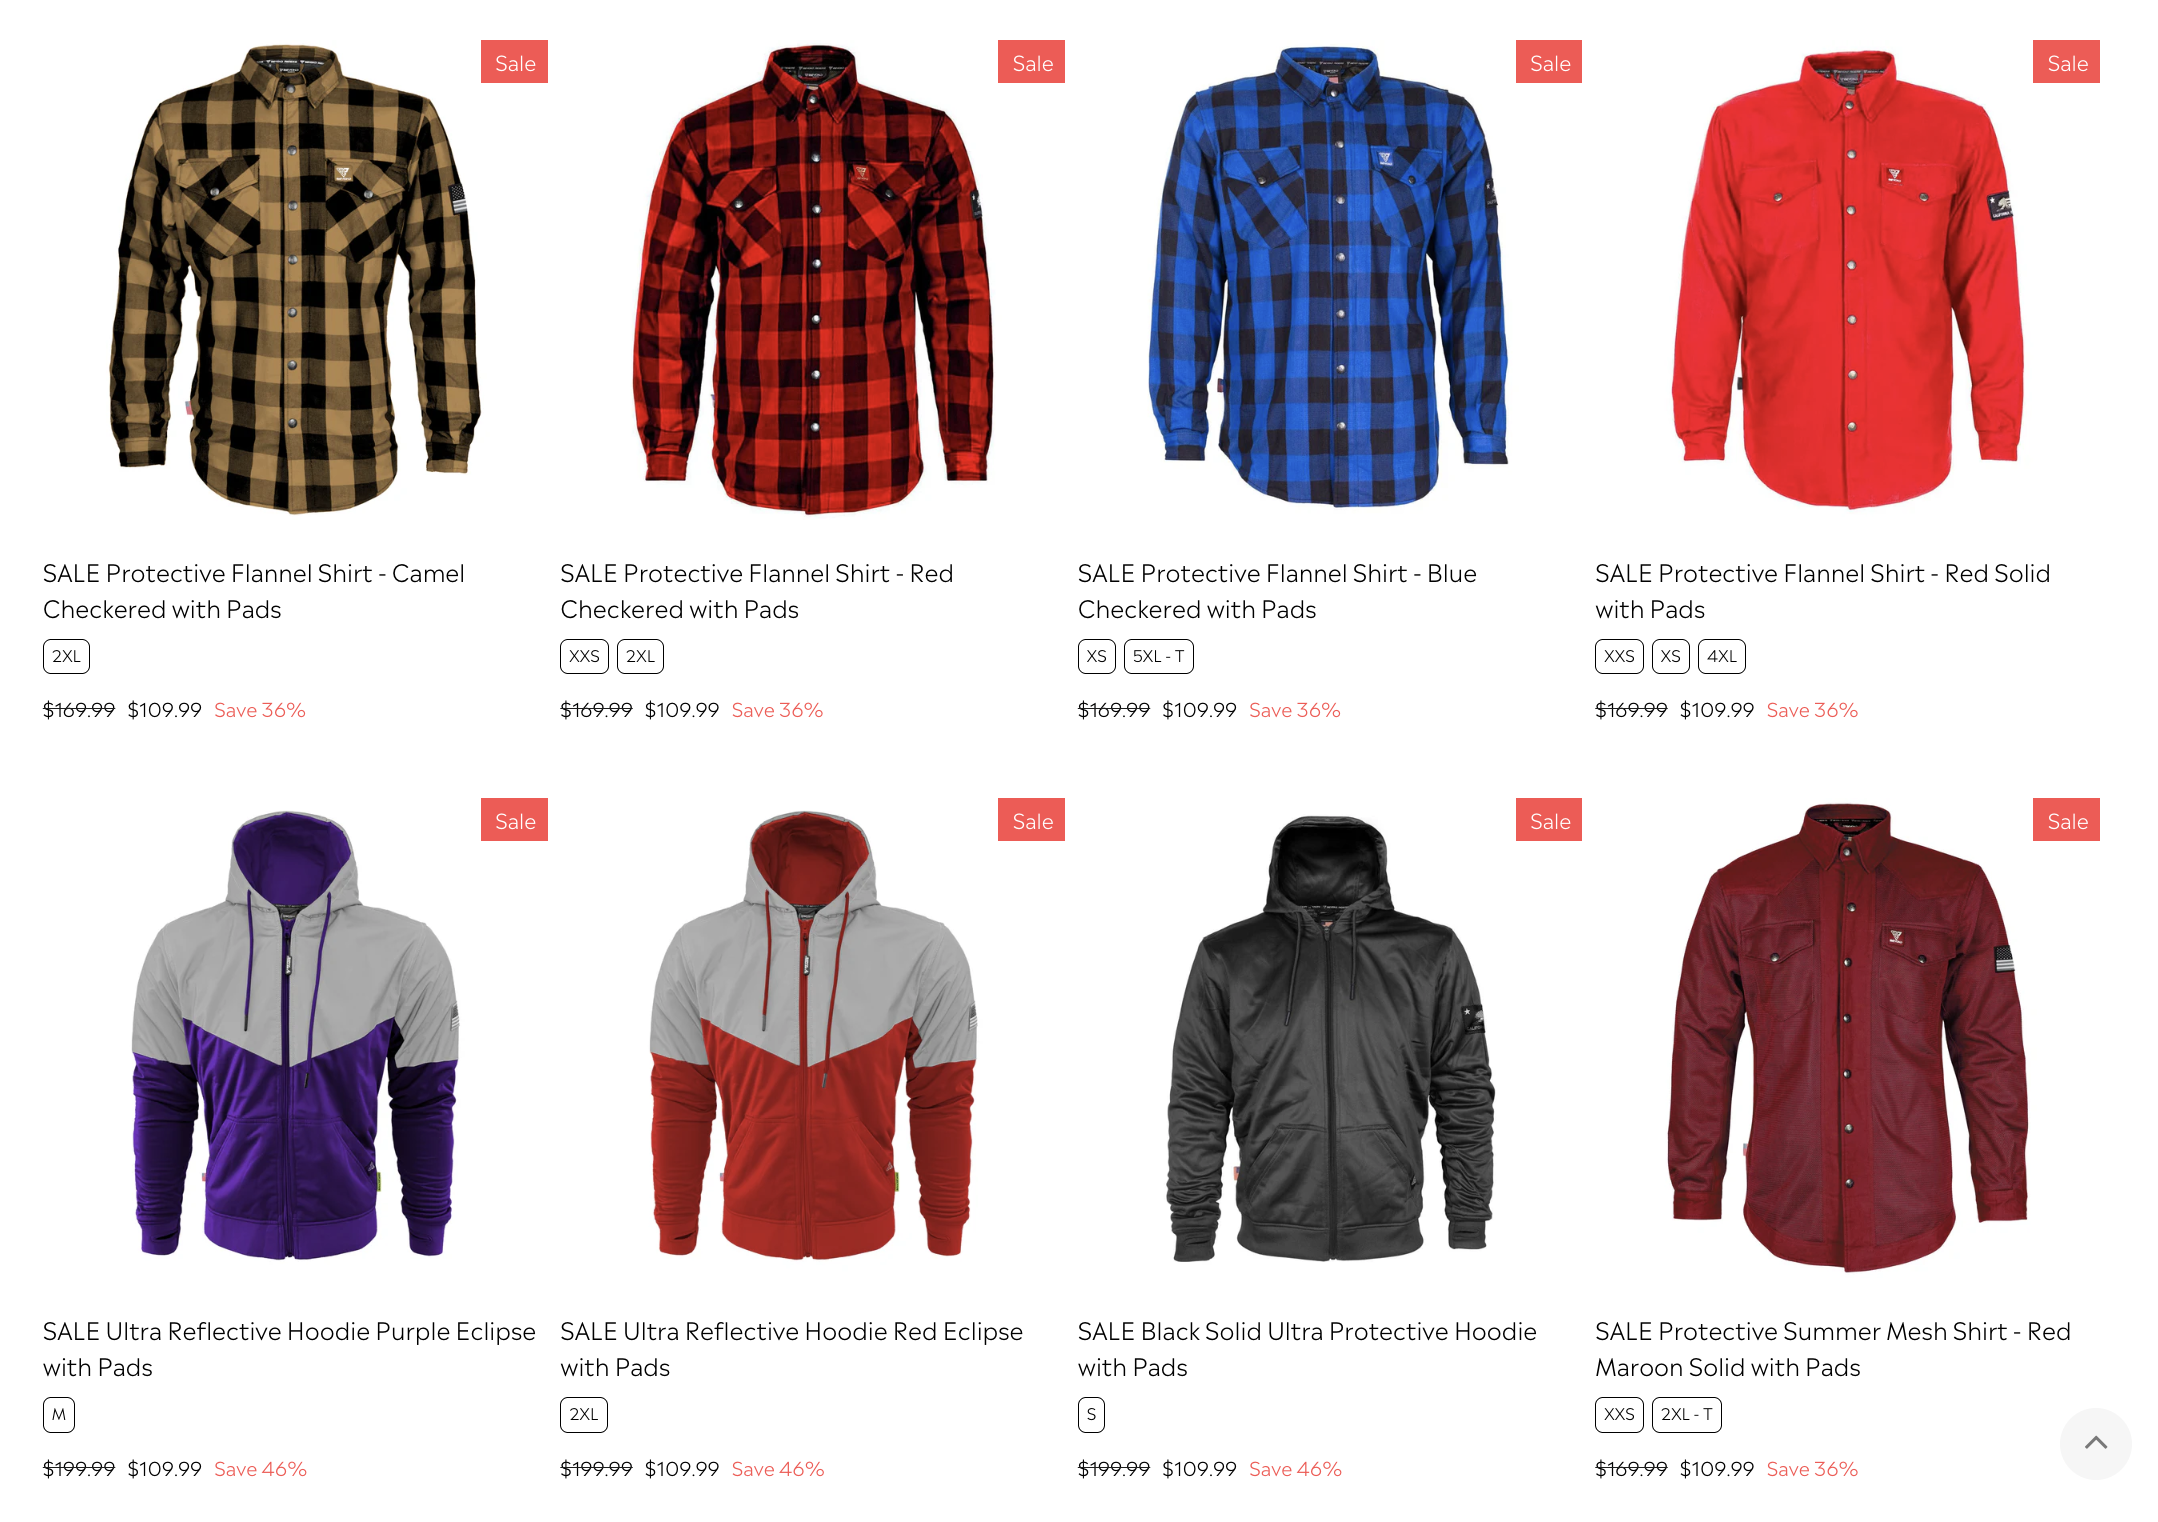
Task: View the Purple Eclipse hoodie image
Action: [294, 1035]
